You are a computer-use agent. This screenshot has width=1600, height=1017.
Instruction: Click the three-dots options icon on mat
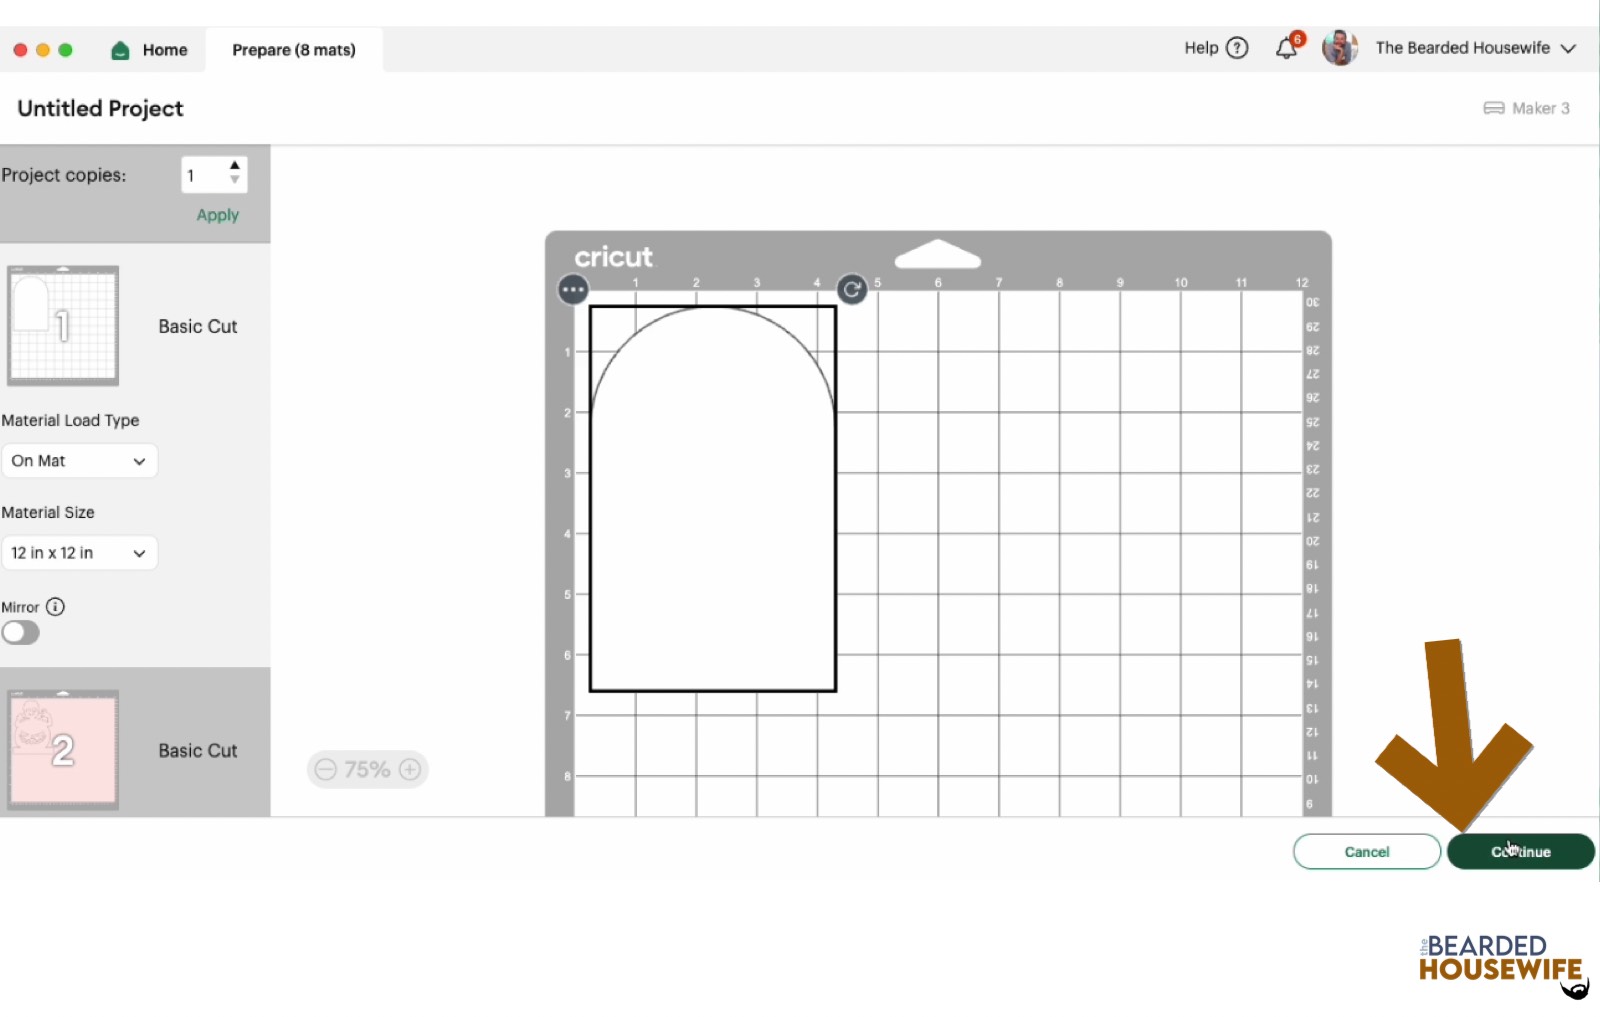coord(573,290)
